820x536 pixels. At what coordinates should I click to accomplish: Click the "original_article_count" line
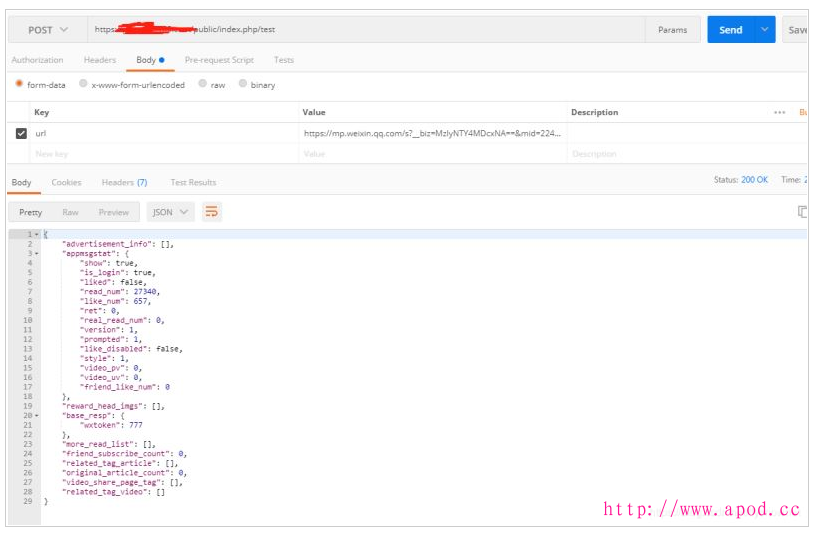point(124,473)
